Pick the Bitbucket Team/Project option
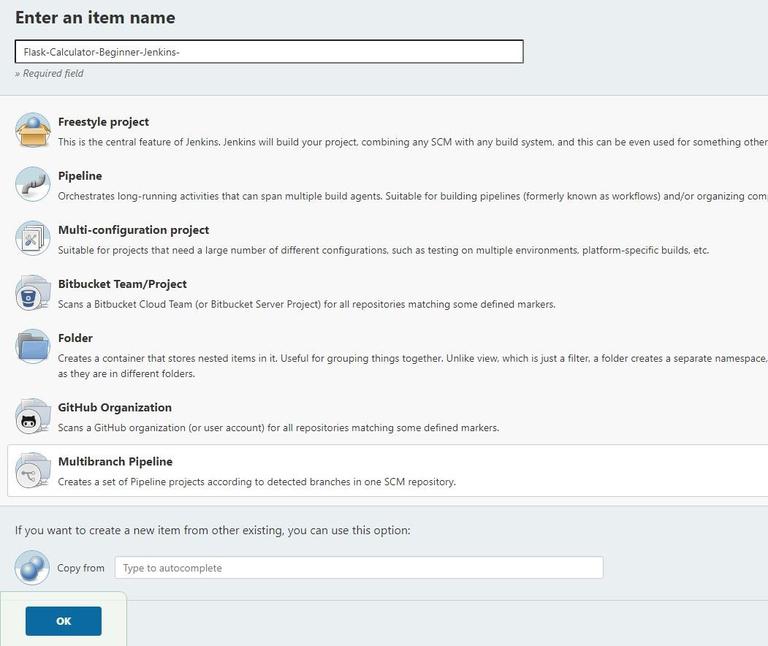Screen dimensions: 768x646 click(122, 284)
